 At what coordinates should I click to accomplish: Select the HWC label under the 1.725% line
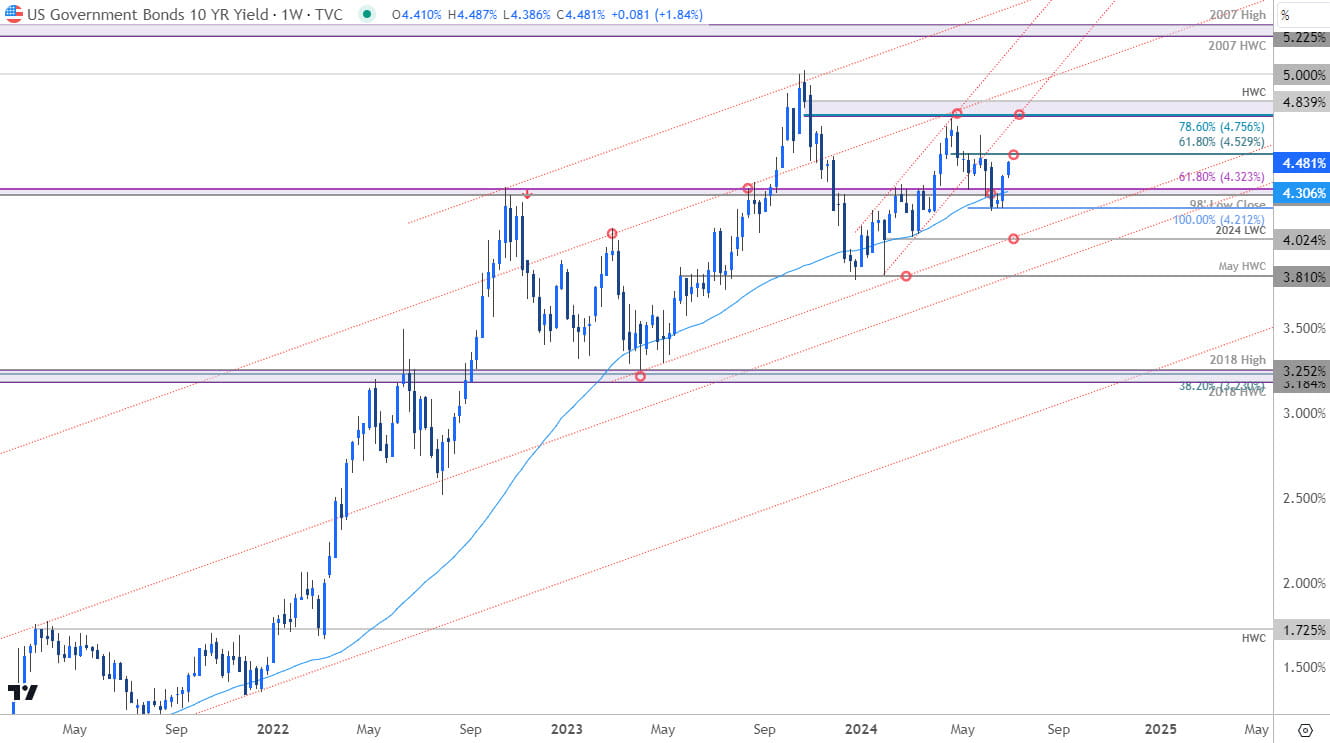click(x=1253, y=638)
